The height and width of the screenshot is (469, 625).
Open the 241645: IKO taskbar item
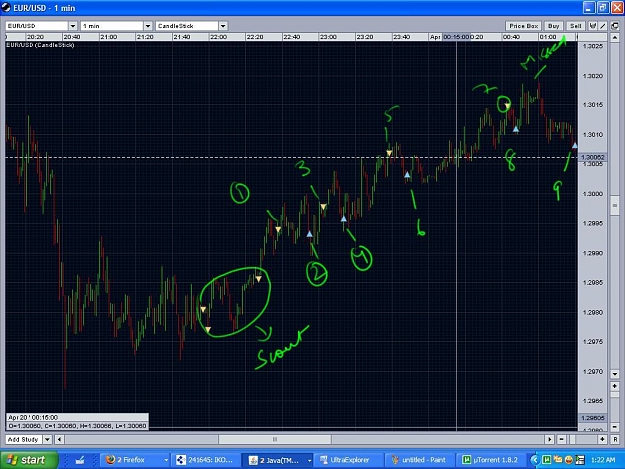pyautogui.click(x=206, y=460)
